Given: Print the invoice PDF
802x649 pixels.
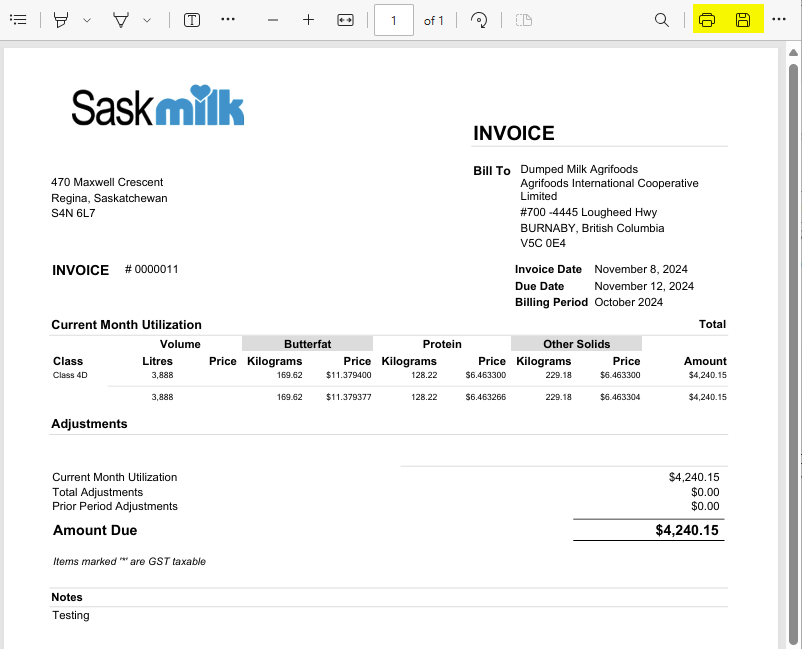Looking at the screenshot, I should (x=707, y=20).
